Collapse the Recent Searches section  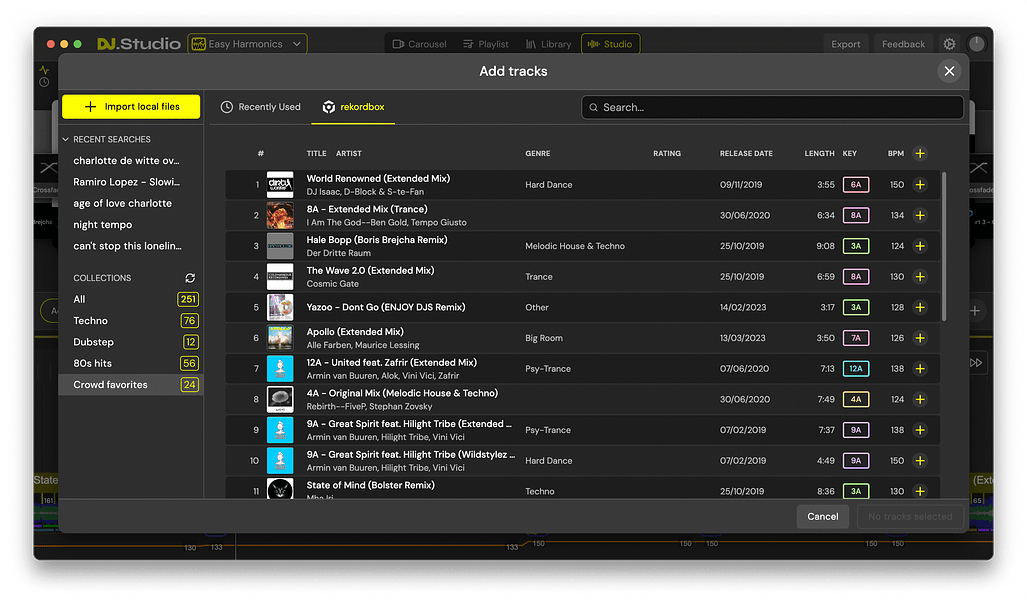point(65,140)
